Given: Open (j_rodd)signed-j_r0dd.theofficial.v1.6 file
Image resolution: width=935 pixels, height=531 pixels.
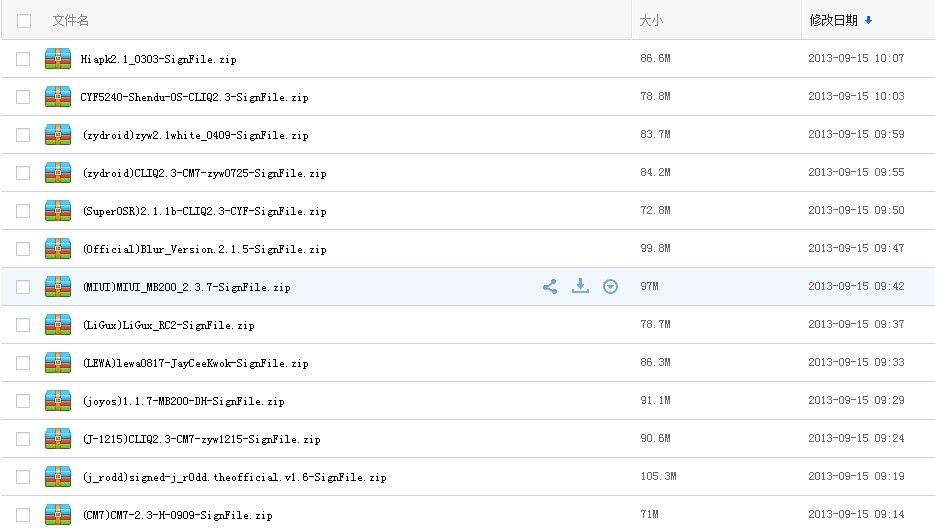Looking at the screenshot, I should click(234, 477).
